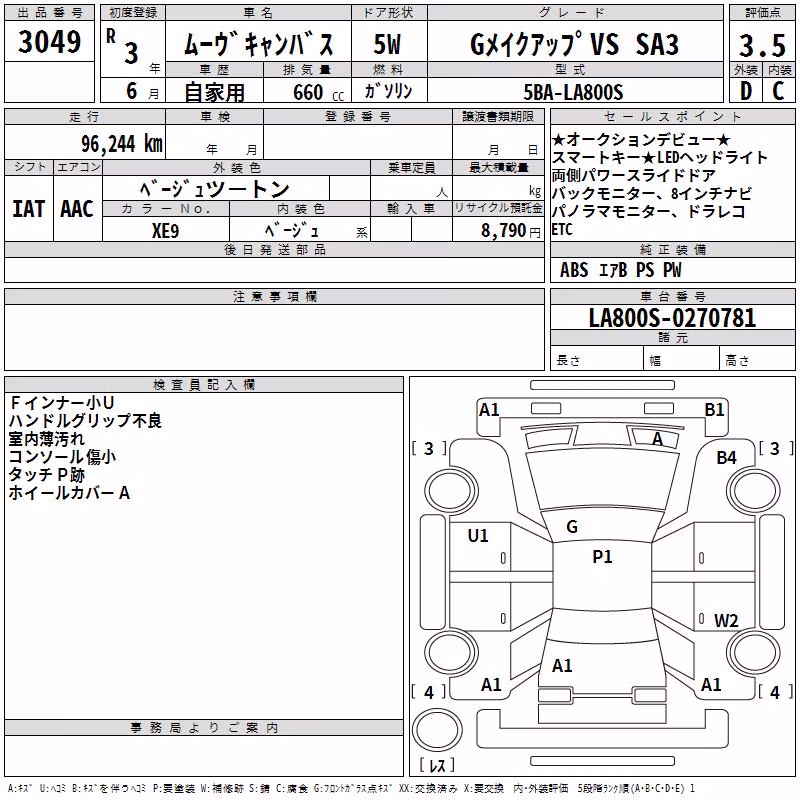Click inspector note コンソール傷小
Image resolution: width=800 pixels, height=800 pixels.
[62, 457]
